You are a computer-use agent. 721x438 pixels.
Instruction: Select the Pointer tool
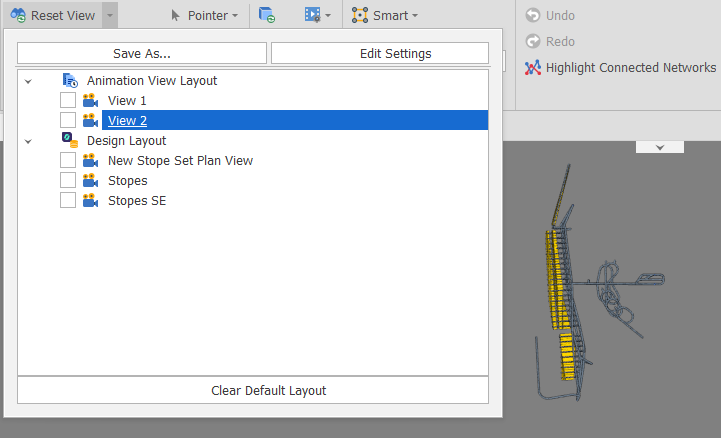pyautogui.click(x=199, y=15)
